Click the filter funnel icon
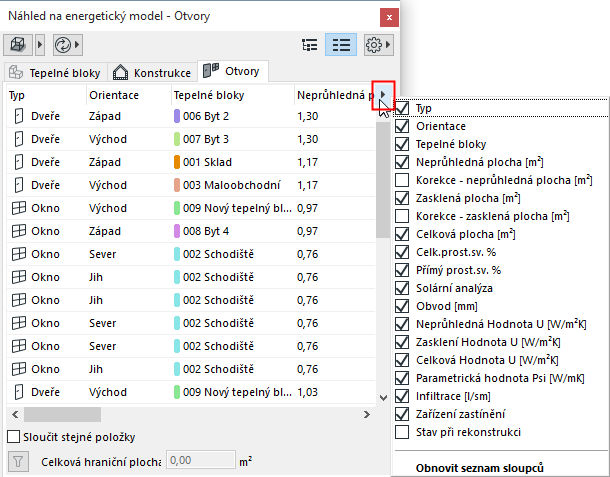 [18, 462]
